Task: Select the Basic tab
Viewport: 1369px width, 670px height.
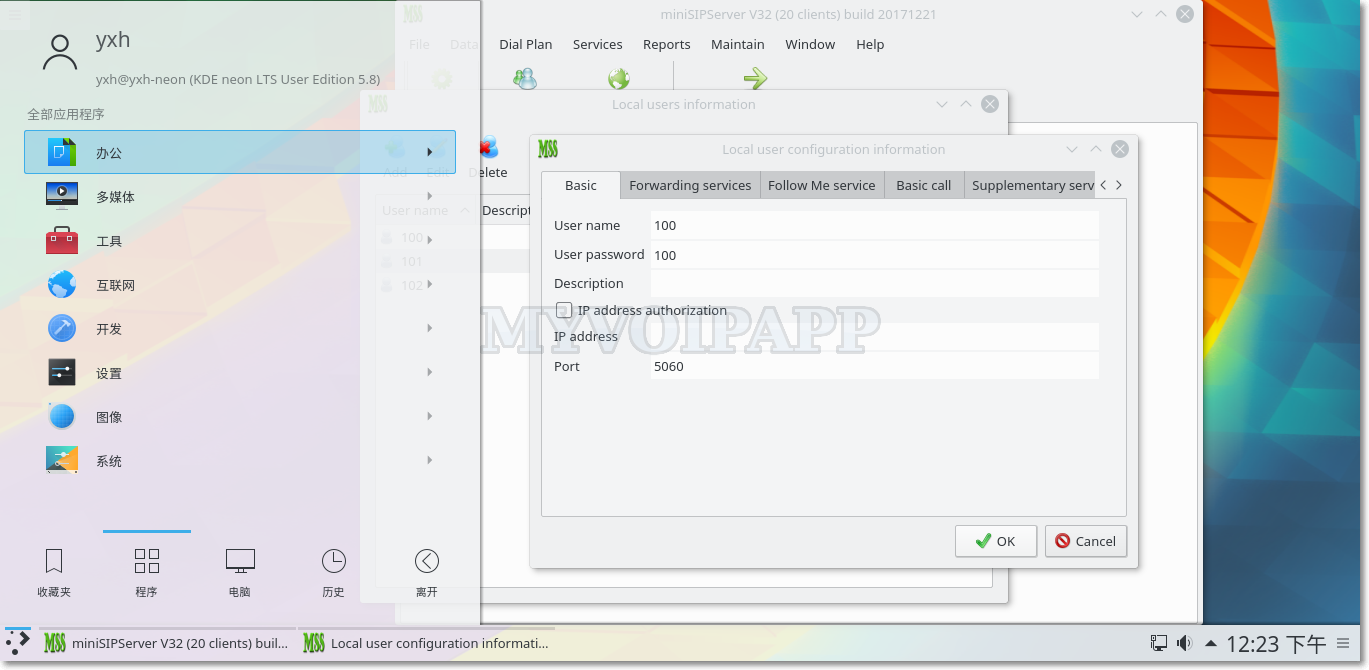Action: point(581,185)
